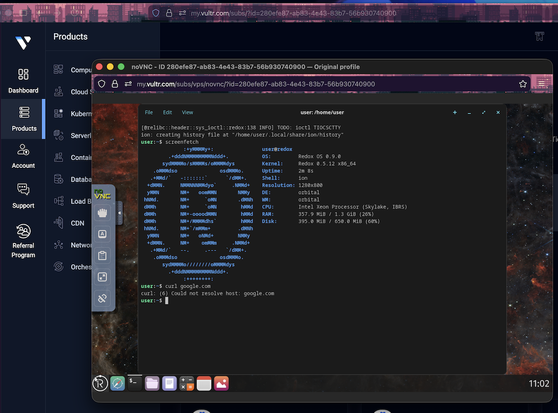This screenshot has height=413, width=558.
Task: Open noVNC clipboard panel
Action: (x=102, y=255)
